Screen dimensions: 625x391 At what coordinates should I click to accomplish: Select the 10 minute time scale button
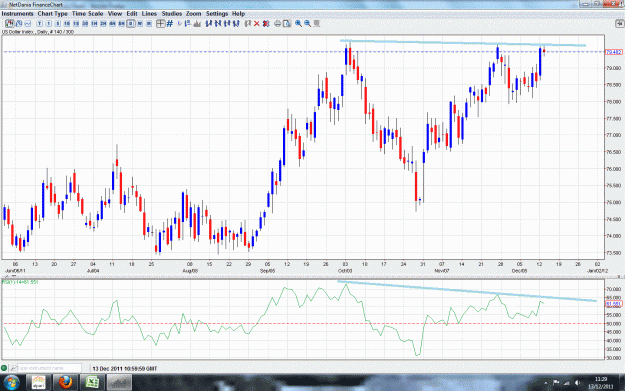[67, 24]
